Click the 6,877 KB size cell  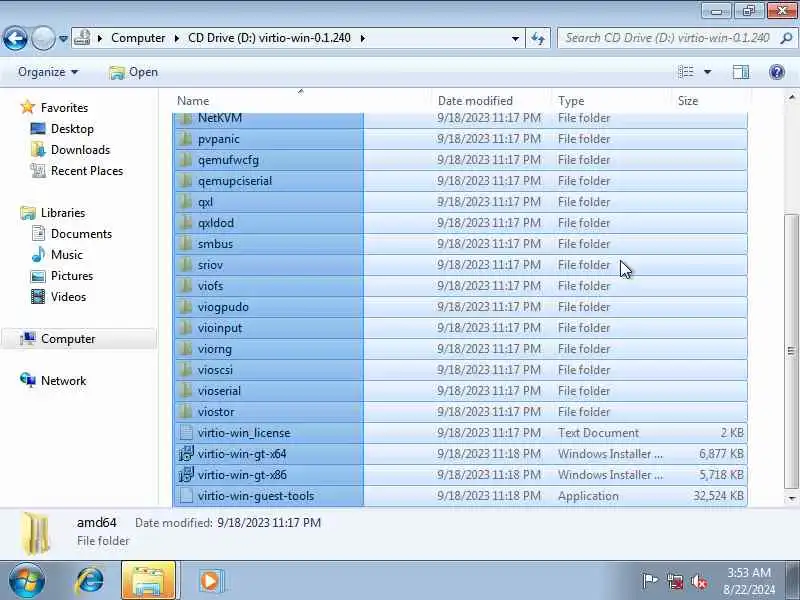pos(721,454)
